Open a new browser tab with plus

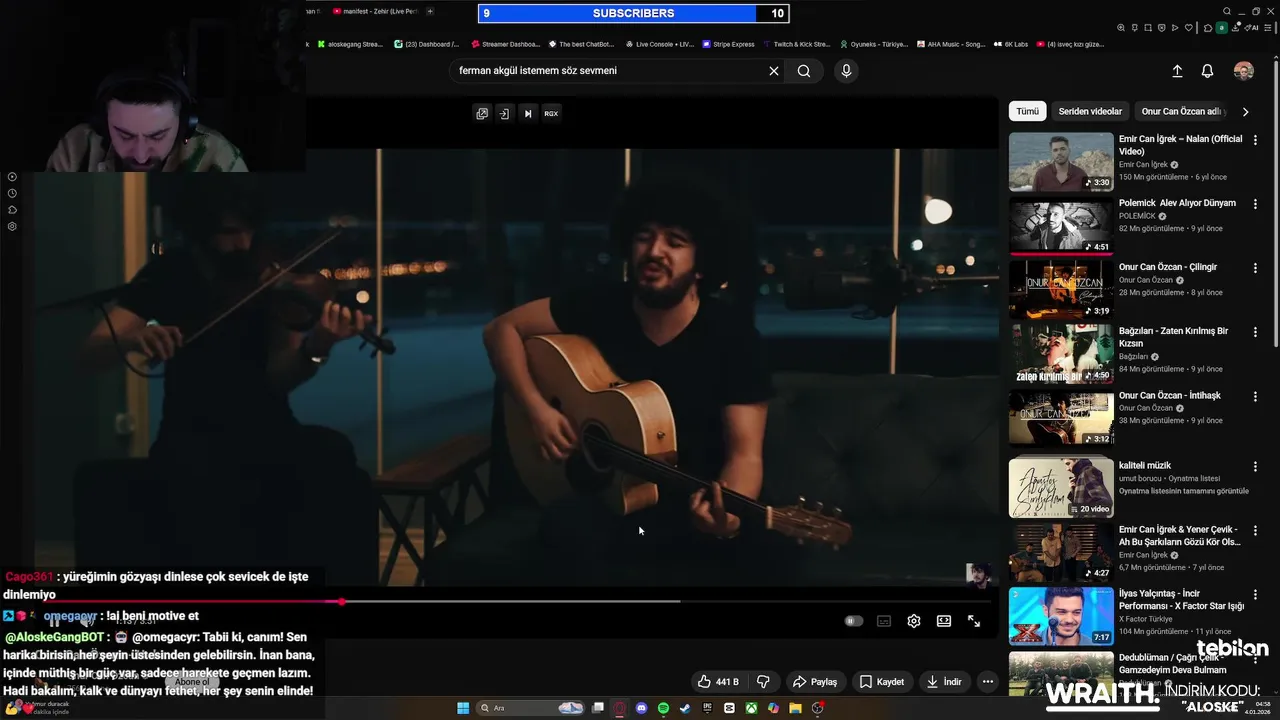430,11
